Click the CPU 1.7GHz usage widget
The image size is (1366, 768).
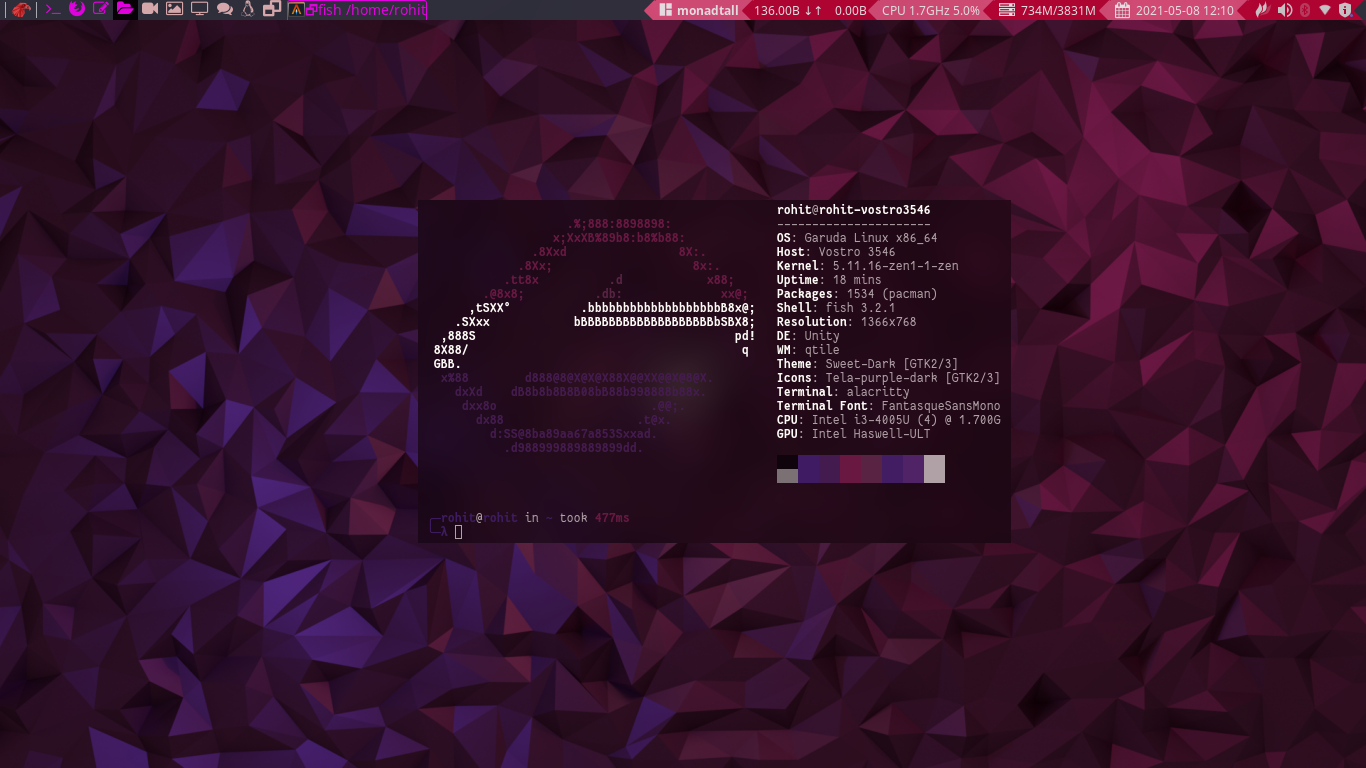pos(930,10)
